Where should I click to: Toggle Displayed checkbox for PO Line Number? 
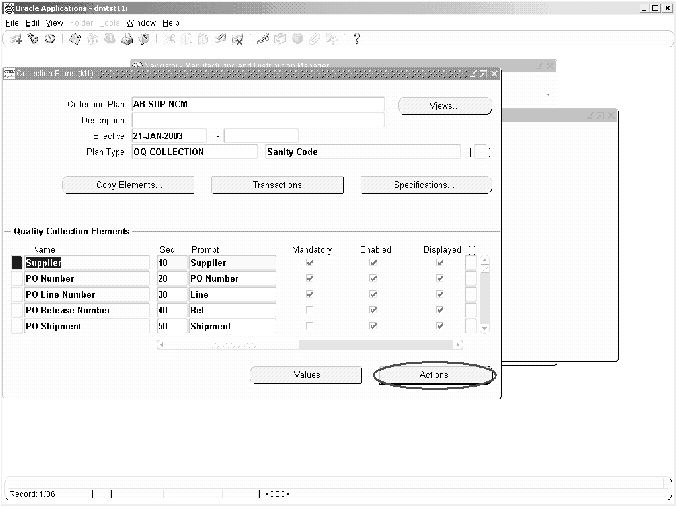tap(439, 294)
